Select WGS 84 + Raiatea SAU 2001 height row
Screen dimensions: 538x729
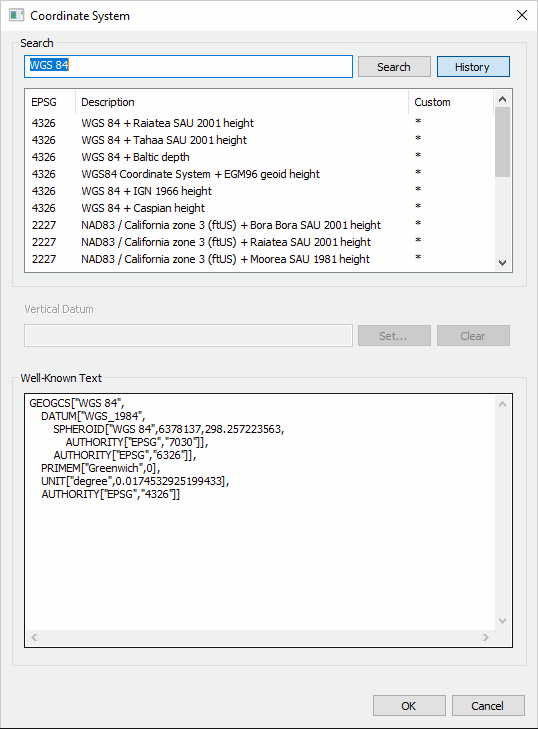point(259,123)
